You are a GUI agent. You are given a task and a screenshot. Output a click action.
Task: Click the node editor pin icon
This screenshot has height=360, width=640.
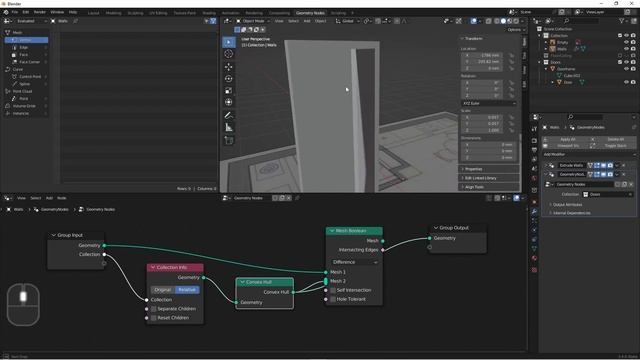[297, 198]
